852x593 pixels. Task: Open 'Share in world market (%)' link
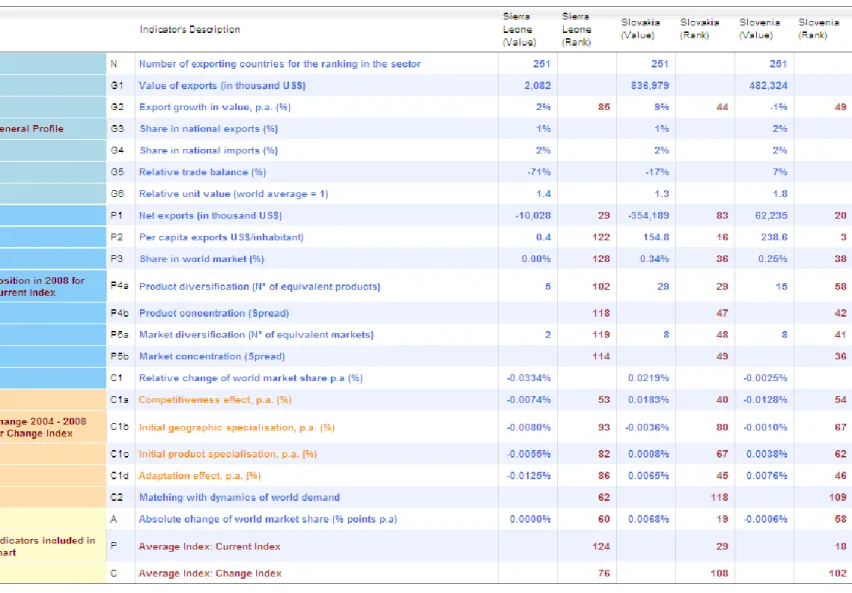[202, 259]
